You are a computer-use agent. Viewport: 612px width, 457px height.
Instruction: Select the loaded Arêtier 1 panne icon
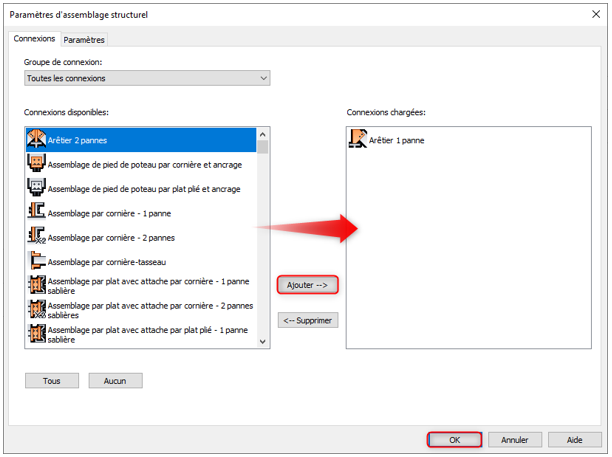pos(358,140)
